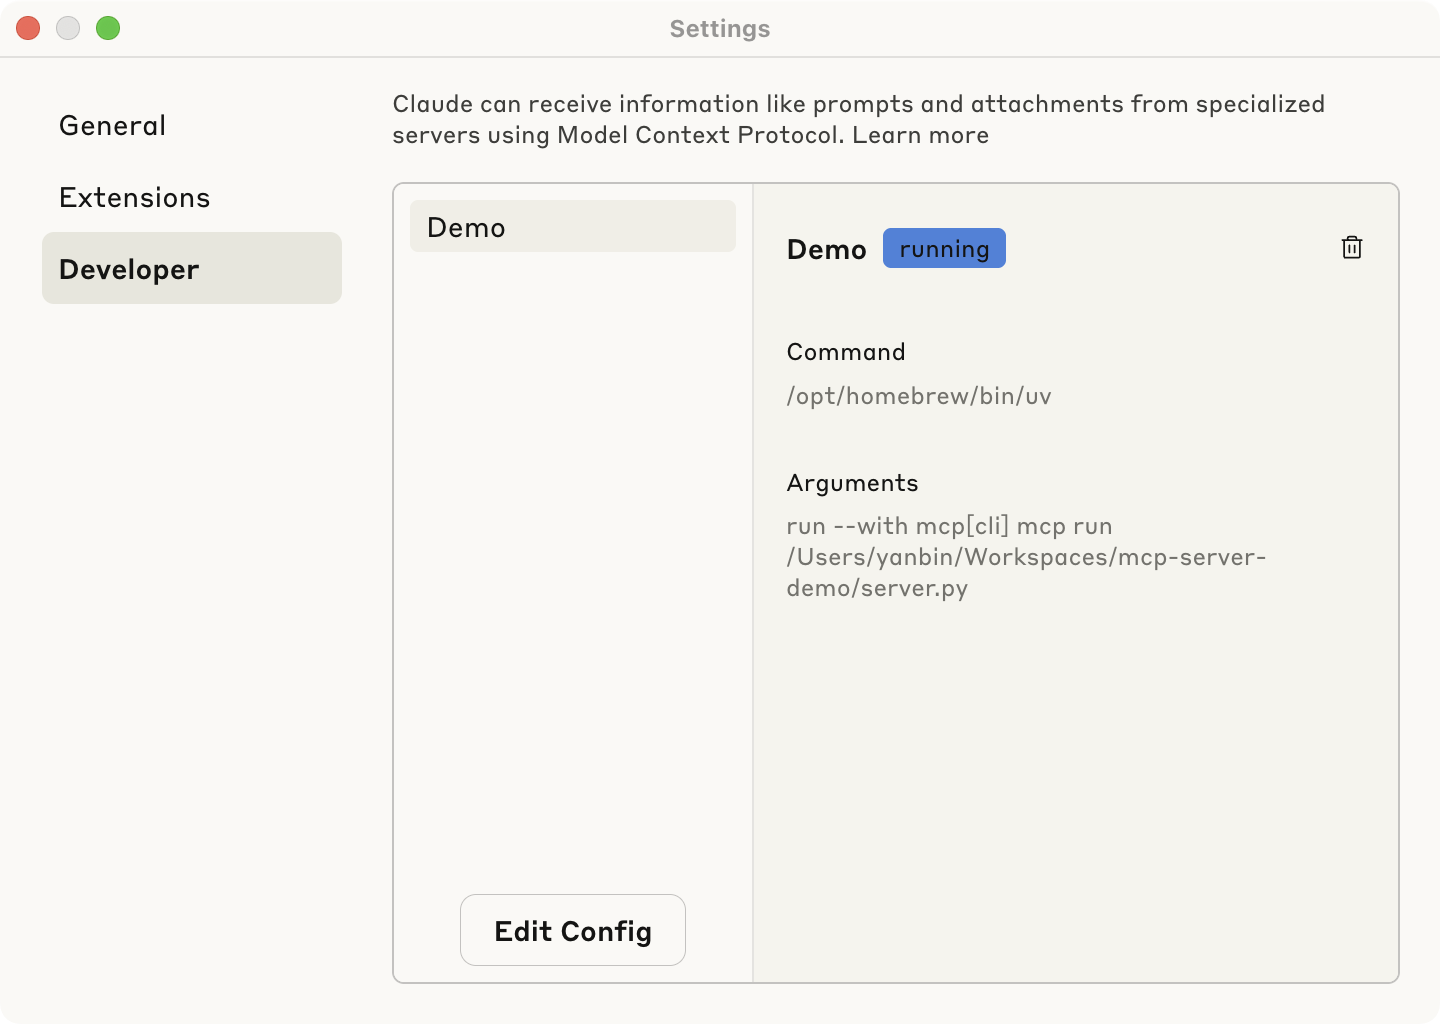This screenshot has width=1440, height=1024.
Task: Click the green zoom window button
Action: [x=108, y=28]
